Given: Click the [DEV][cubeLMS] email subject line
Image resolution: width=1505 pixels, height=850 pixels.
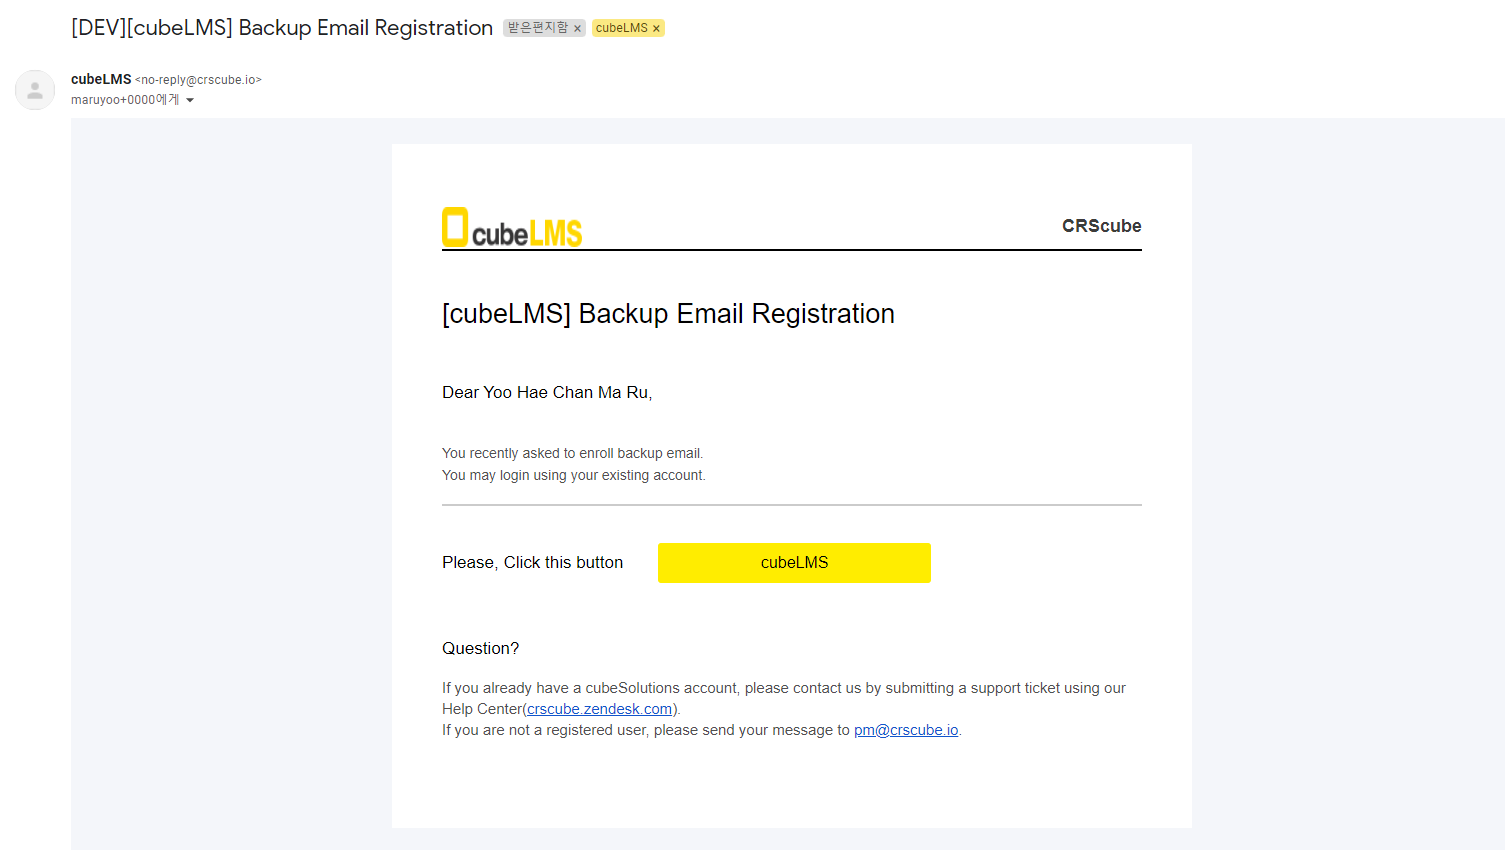Looking at the screenshot, I should (x=282, y=28).
